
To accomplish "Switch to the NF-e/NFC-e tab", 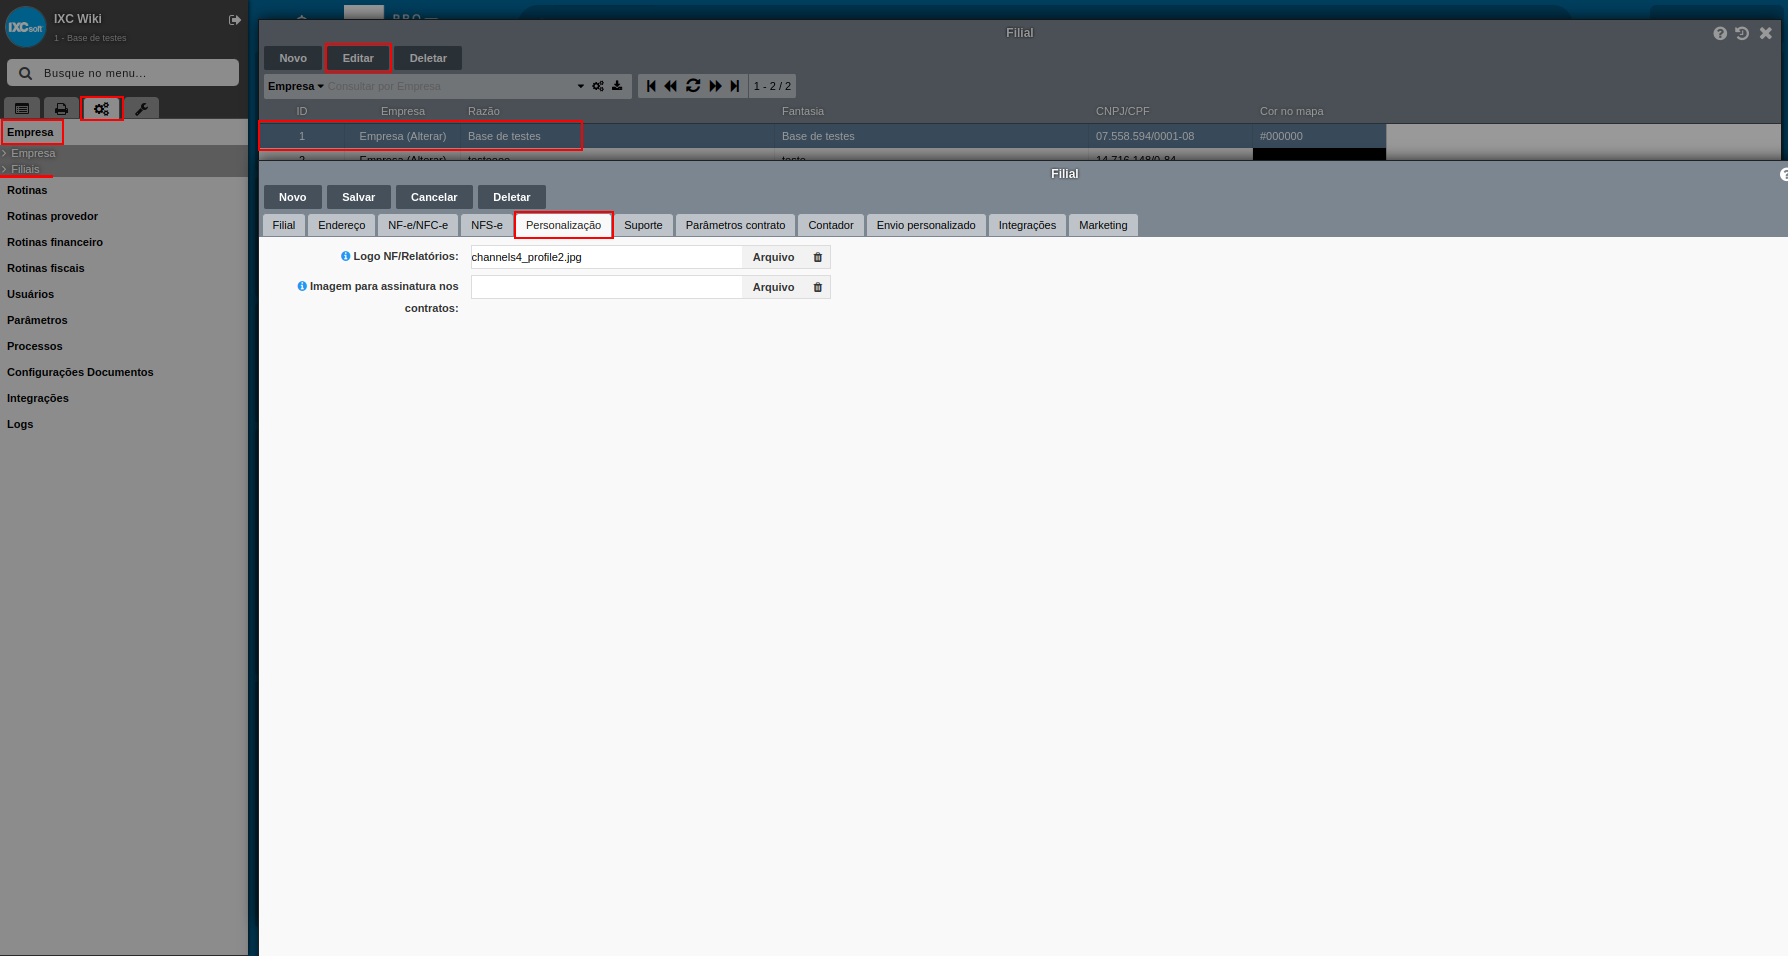I will (418, 225).
